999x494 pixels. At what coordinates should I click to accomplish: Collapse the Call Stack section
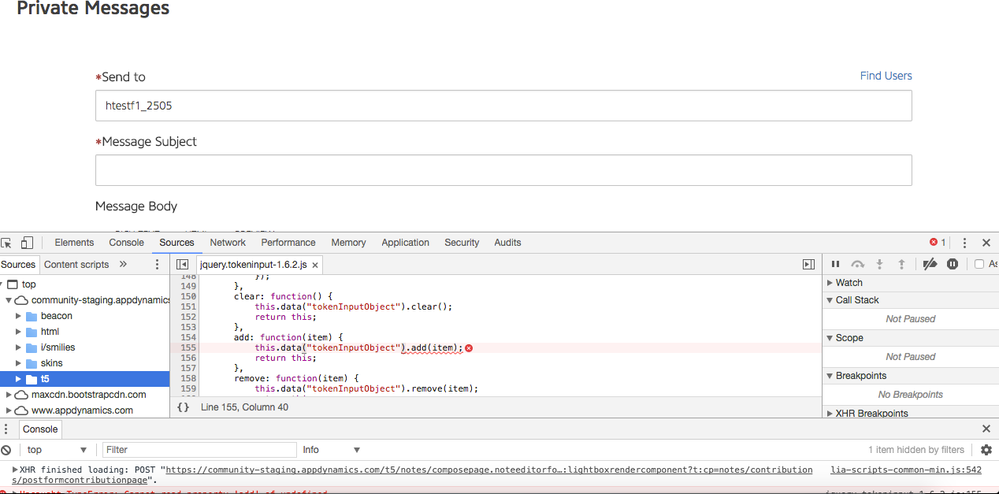830,300
